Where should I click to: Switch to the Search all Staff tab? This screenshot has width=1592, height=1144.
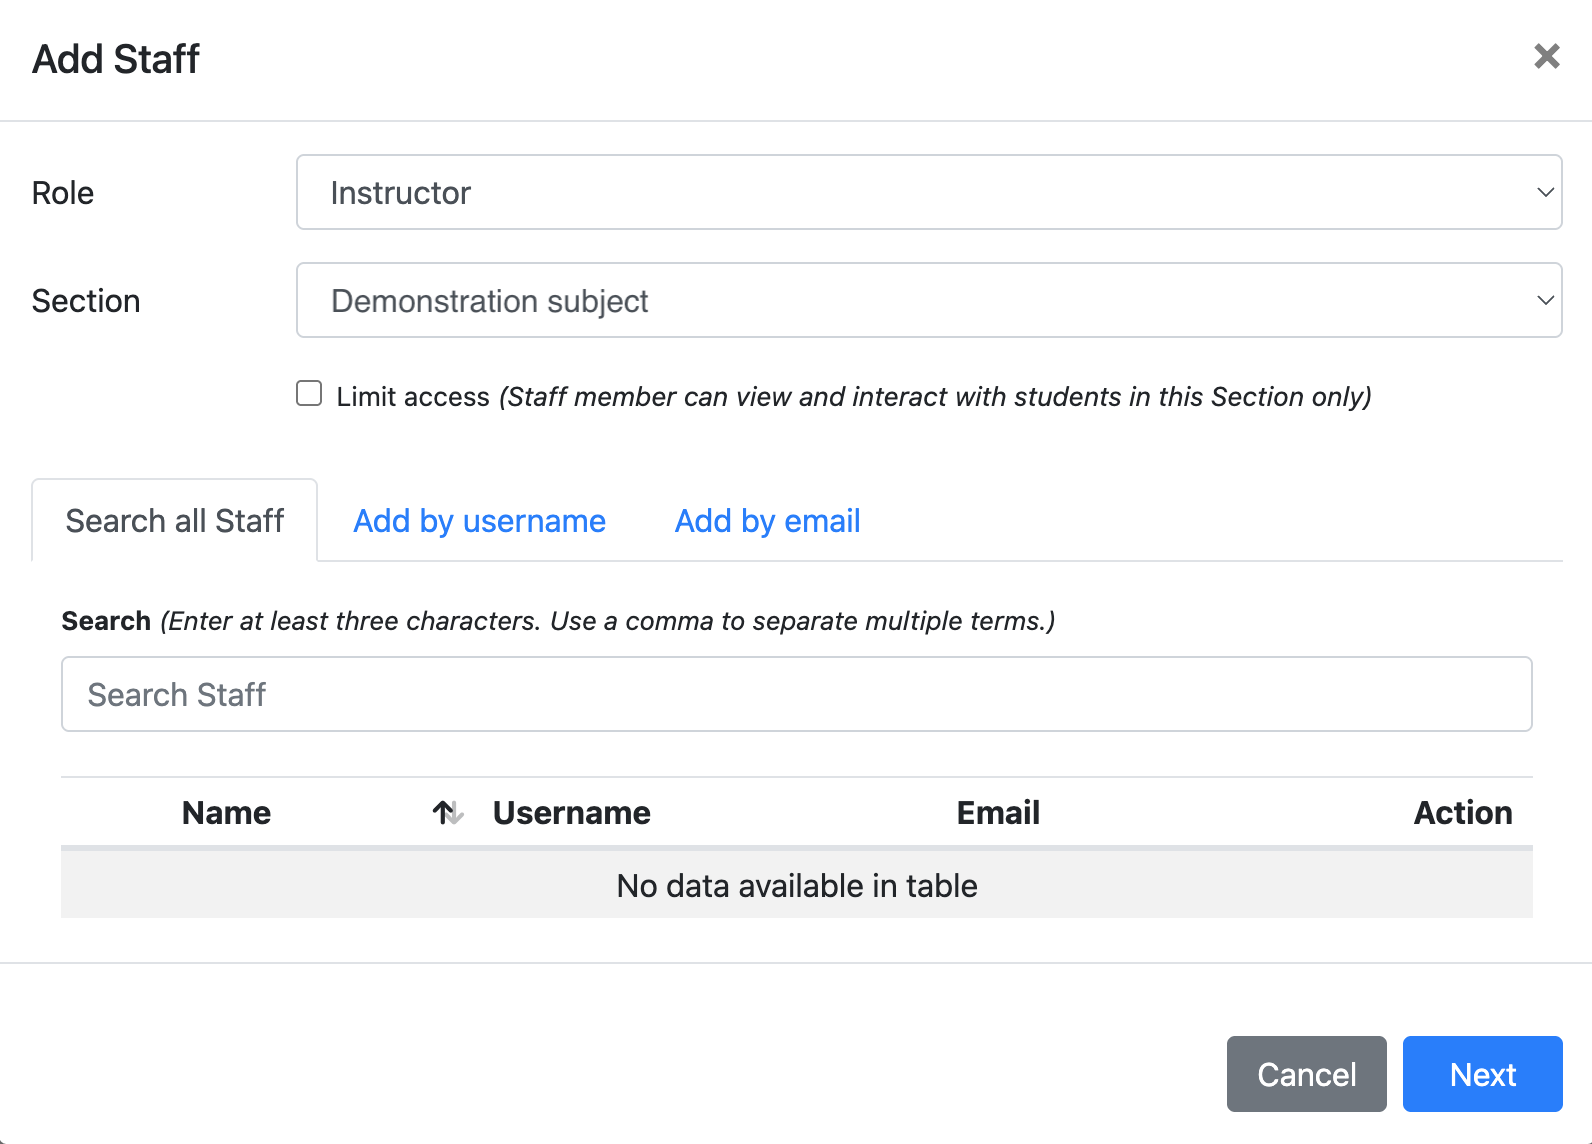[x=175, y=520]
